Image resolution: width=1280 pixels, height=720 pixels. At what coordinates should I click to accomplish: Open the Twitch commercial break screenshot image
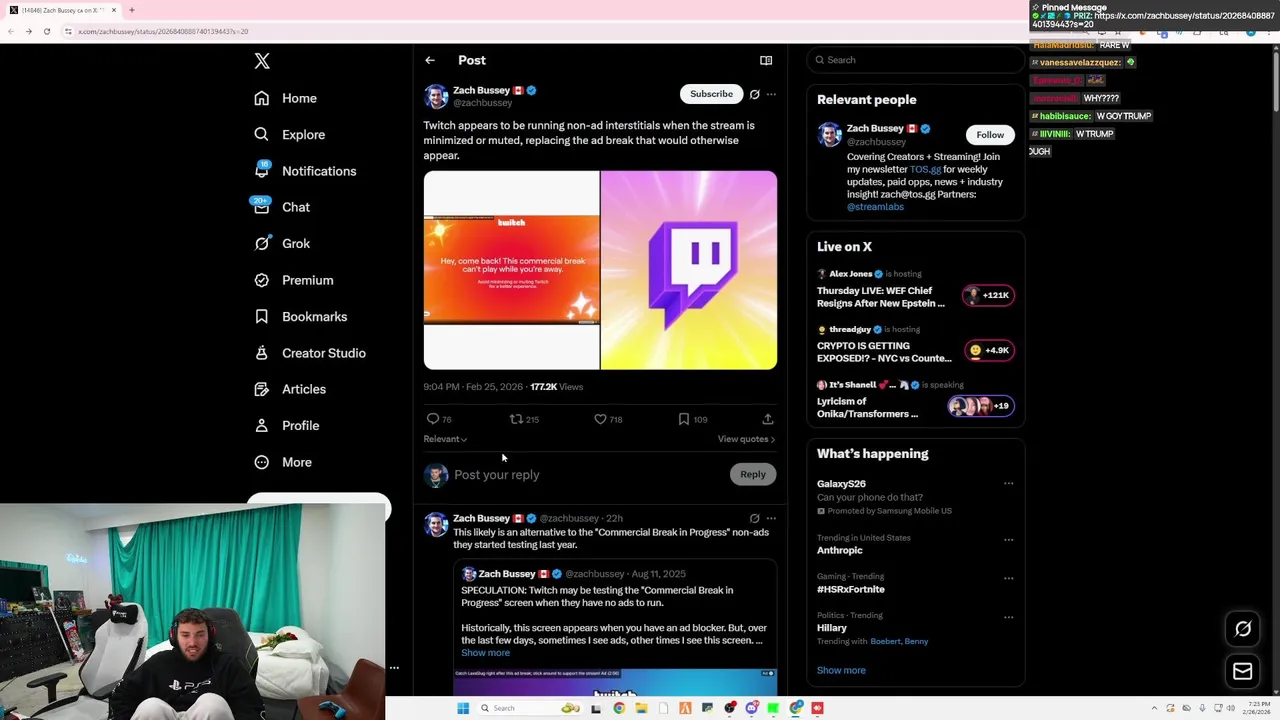click(x=511, y=270)
